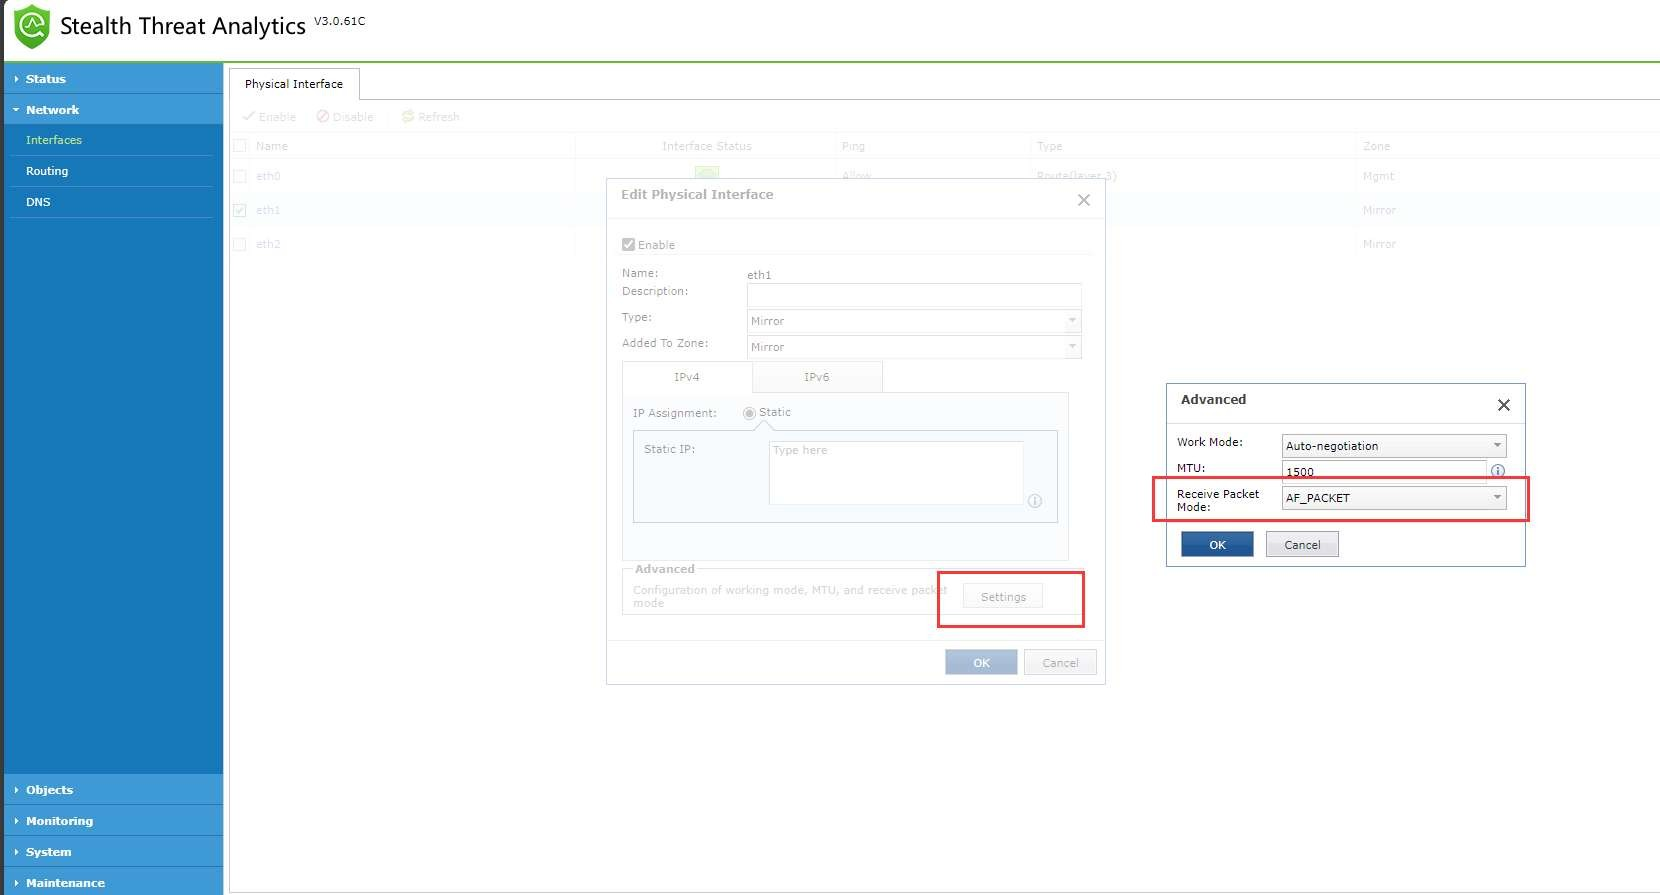Expand the System sidebar section
Image resolution: width=1660 pixels, height=895 pixels.
(113, 852)
